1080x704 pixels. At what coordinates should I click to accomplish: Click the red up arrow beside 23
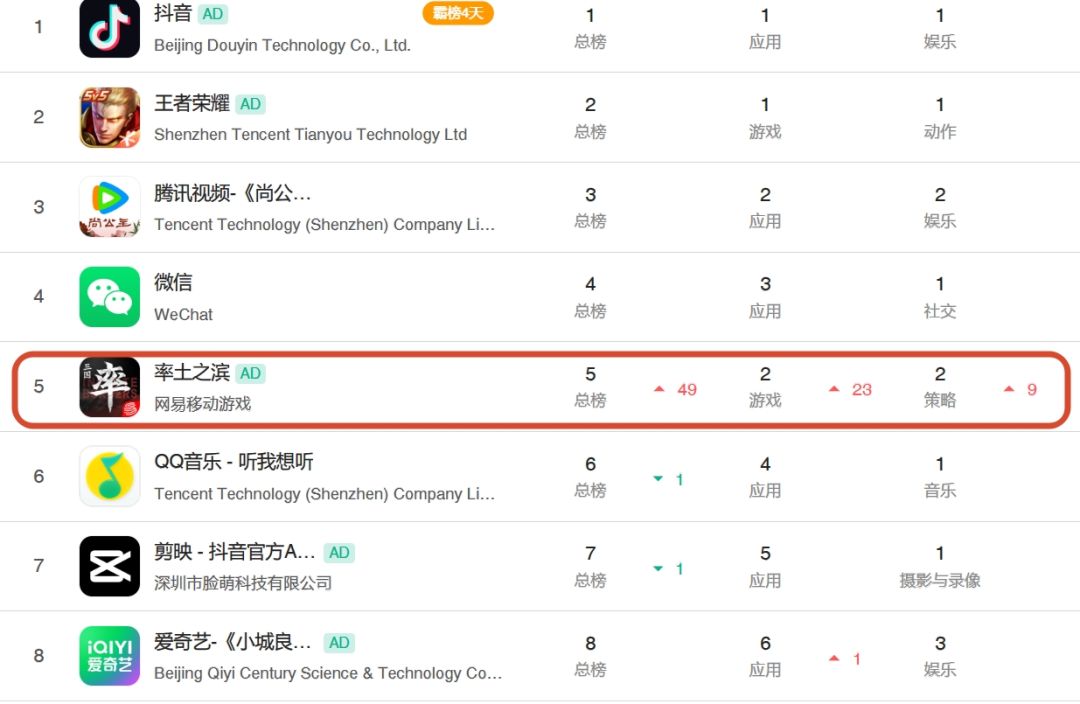[834, 389]
